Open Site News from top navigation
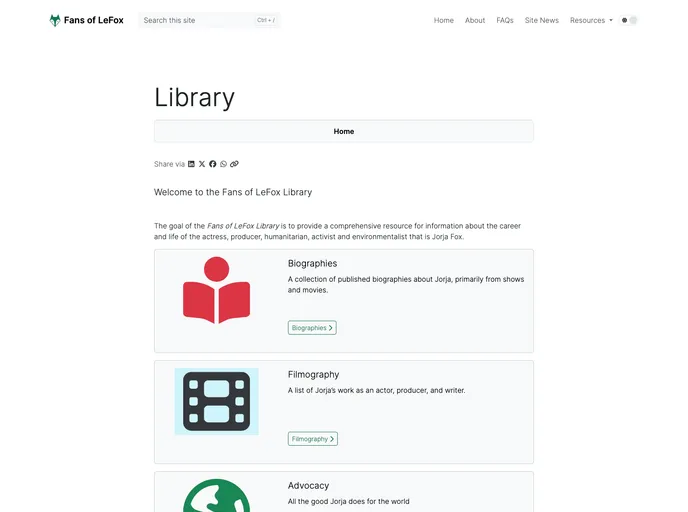This screenshot has height=512, width=688. [542, 20]
